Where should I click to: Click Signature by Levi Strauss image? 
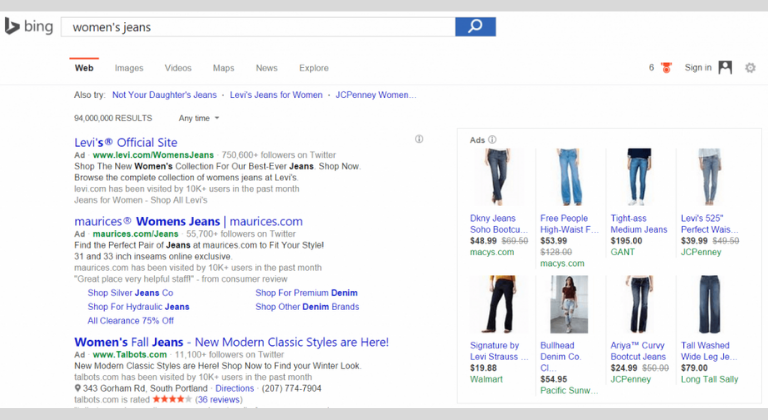click(498, 304)
